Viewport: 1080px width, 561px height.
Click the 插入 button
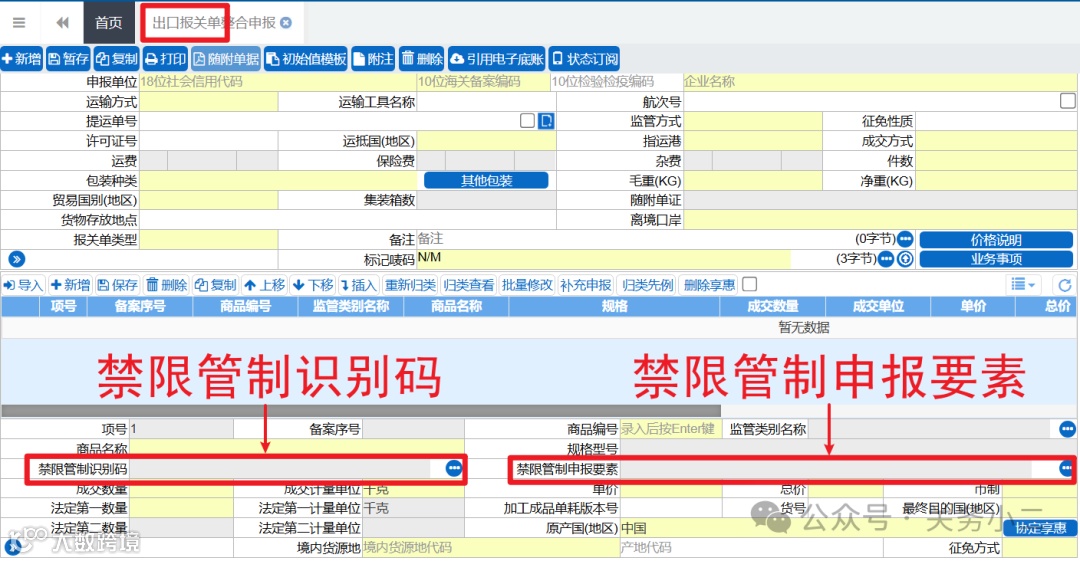click(357, 285)
